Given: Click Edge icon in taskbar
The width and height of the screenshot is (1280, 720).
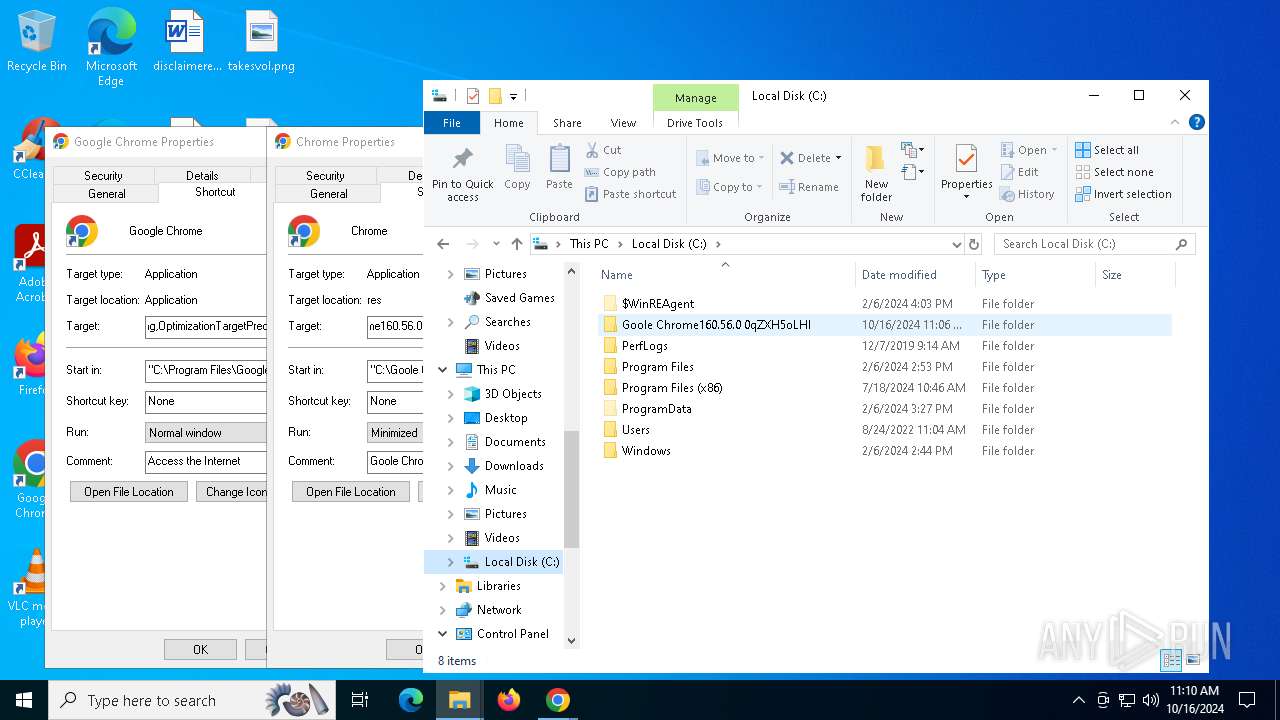Looking at the screenshot, I should [x=411, y=700].
